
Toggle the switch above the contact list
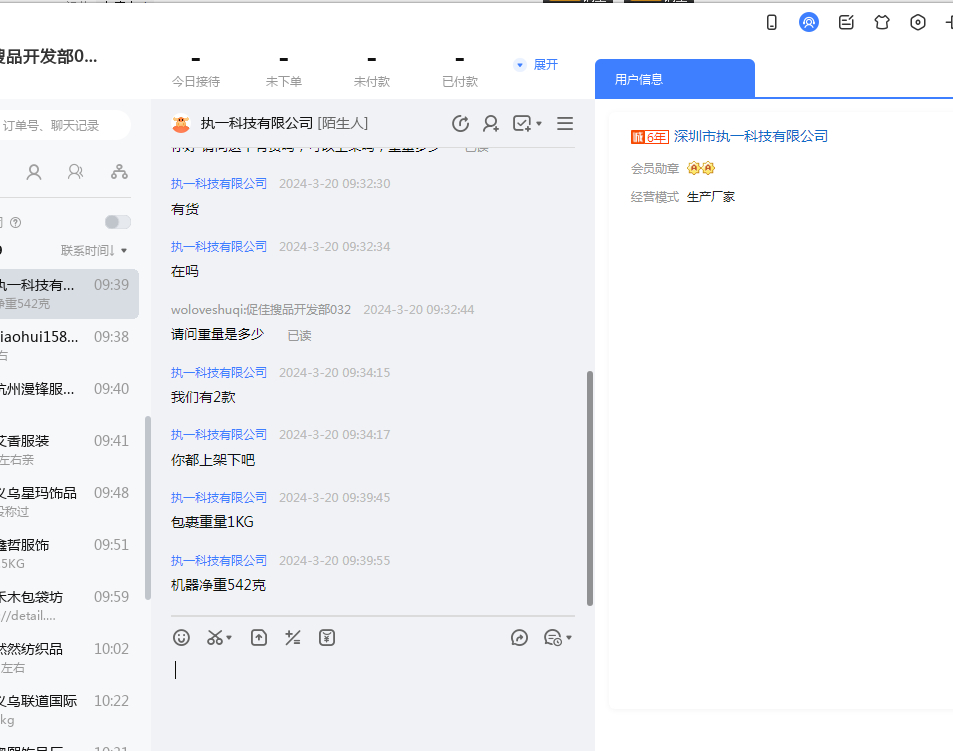[x=117, y=222]
